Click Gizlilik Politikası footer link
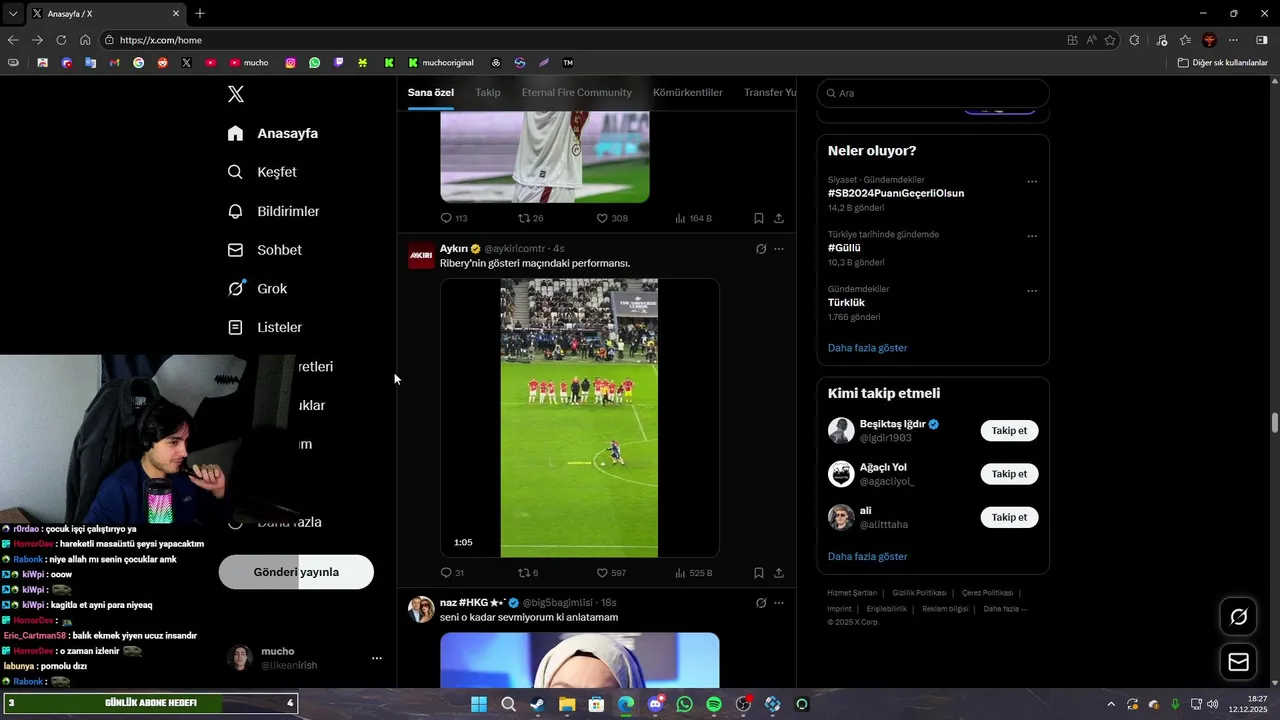Viewport: 1280px width, 720px height. click(x=920, y=593)
